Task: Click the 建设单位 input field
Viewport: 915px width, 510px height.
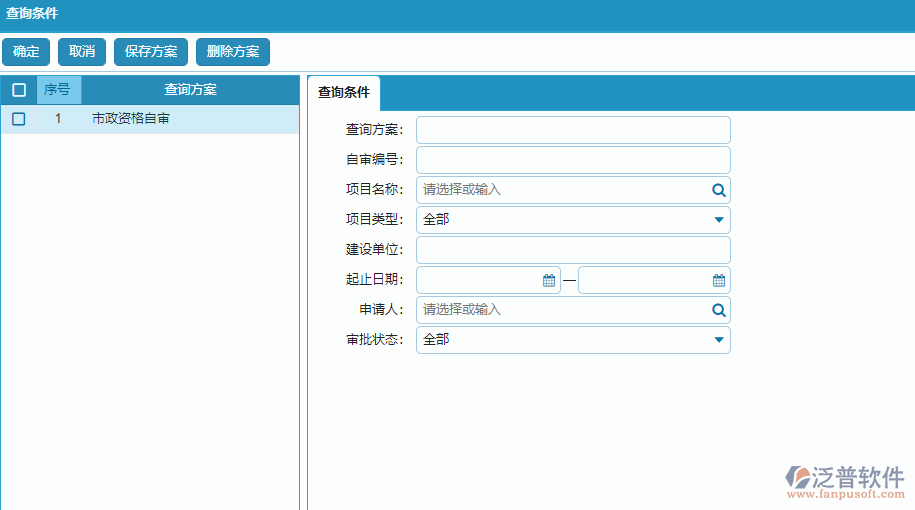Action: (x=573, y=250)
